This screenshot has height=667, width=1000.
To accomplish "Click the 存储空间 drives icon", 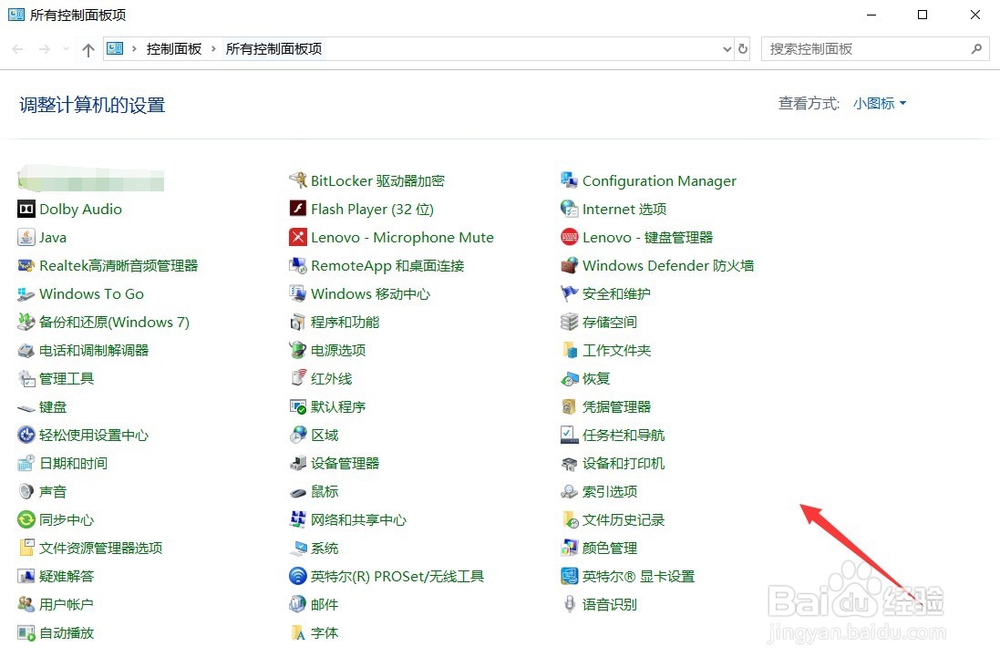I will click(x=569, y=322).
